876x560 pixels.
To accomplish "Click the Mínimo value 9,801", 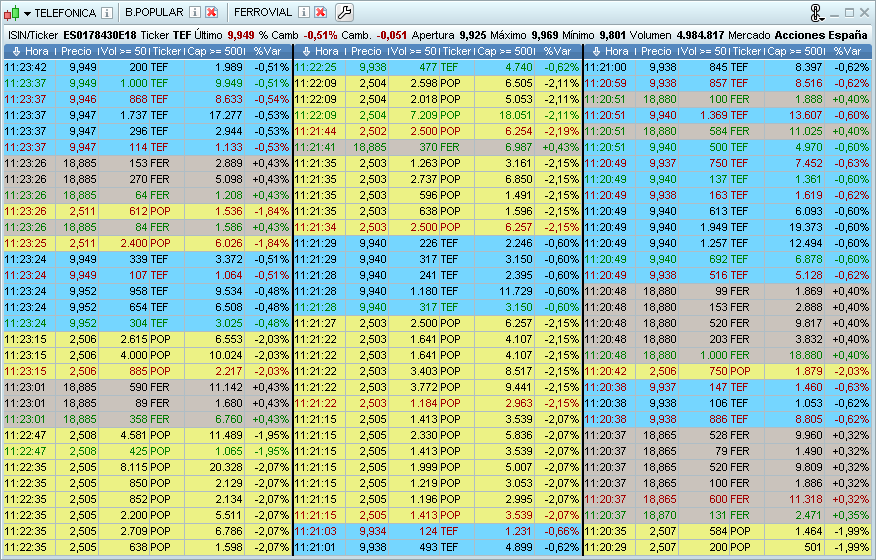I will [612, 35].
